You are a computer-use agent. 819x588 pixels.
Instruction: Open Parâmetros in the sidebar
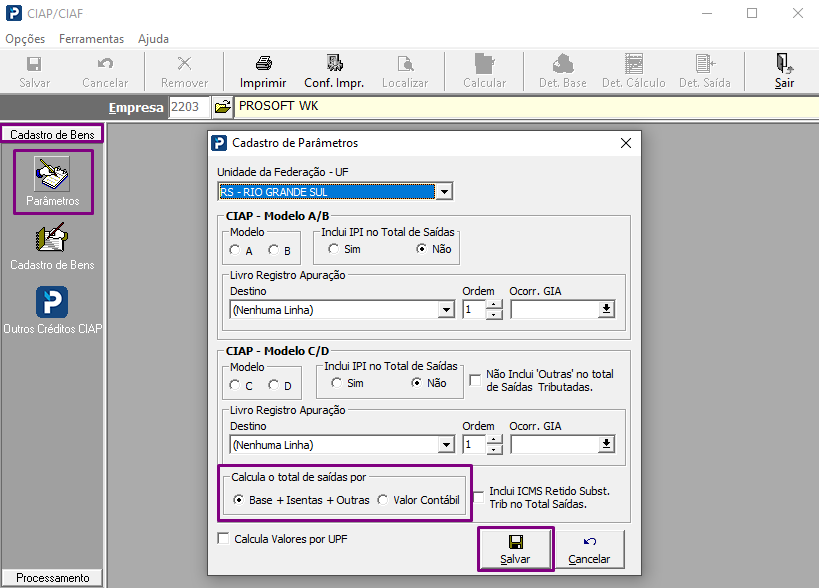(x=53, y=181)
